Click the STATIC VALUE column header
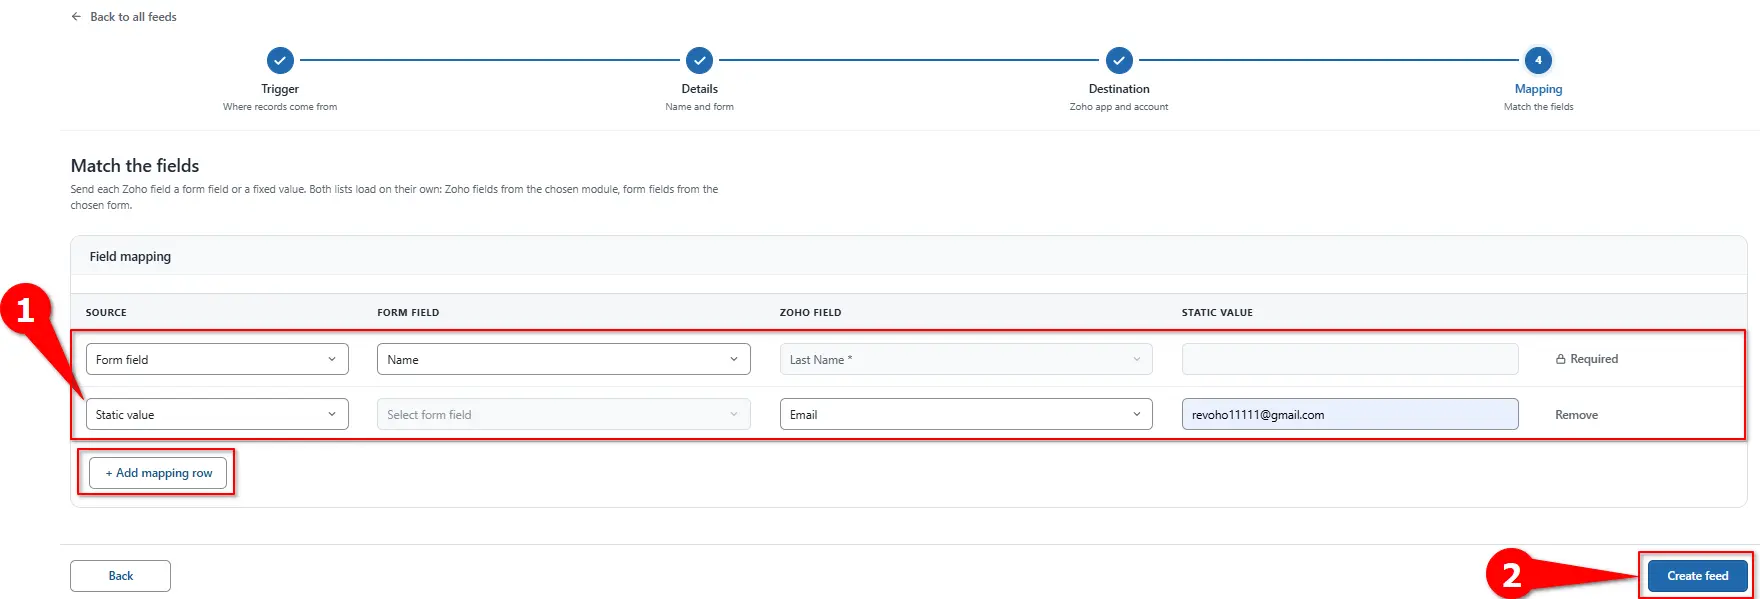 1217,313
